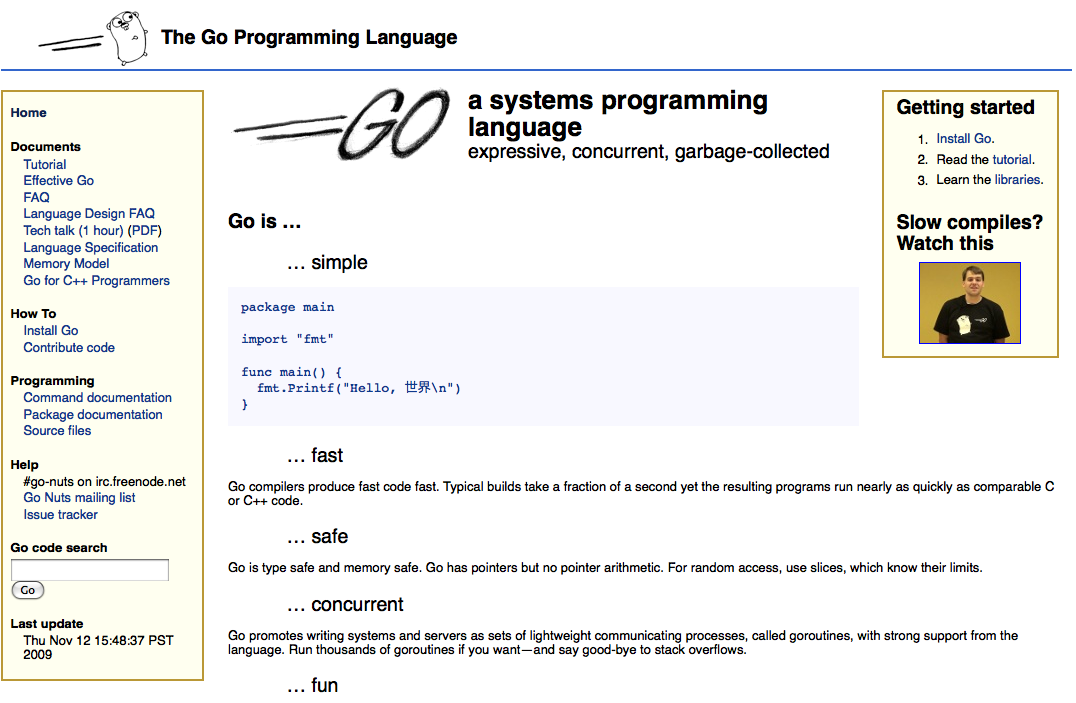Browse the Source files link
Viewport: 1076px width, 703px height.
tap(57, 430)
